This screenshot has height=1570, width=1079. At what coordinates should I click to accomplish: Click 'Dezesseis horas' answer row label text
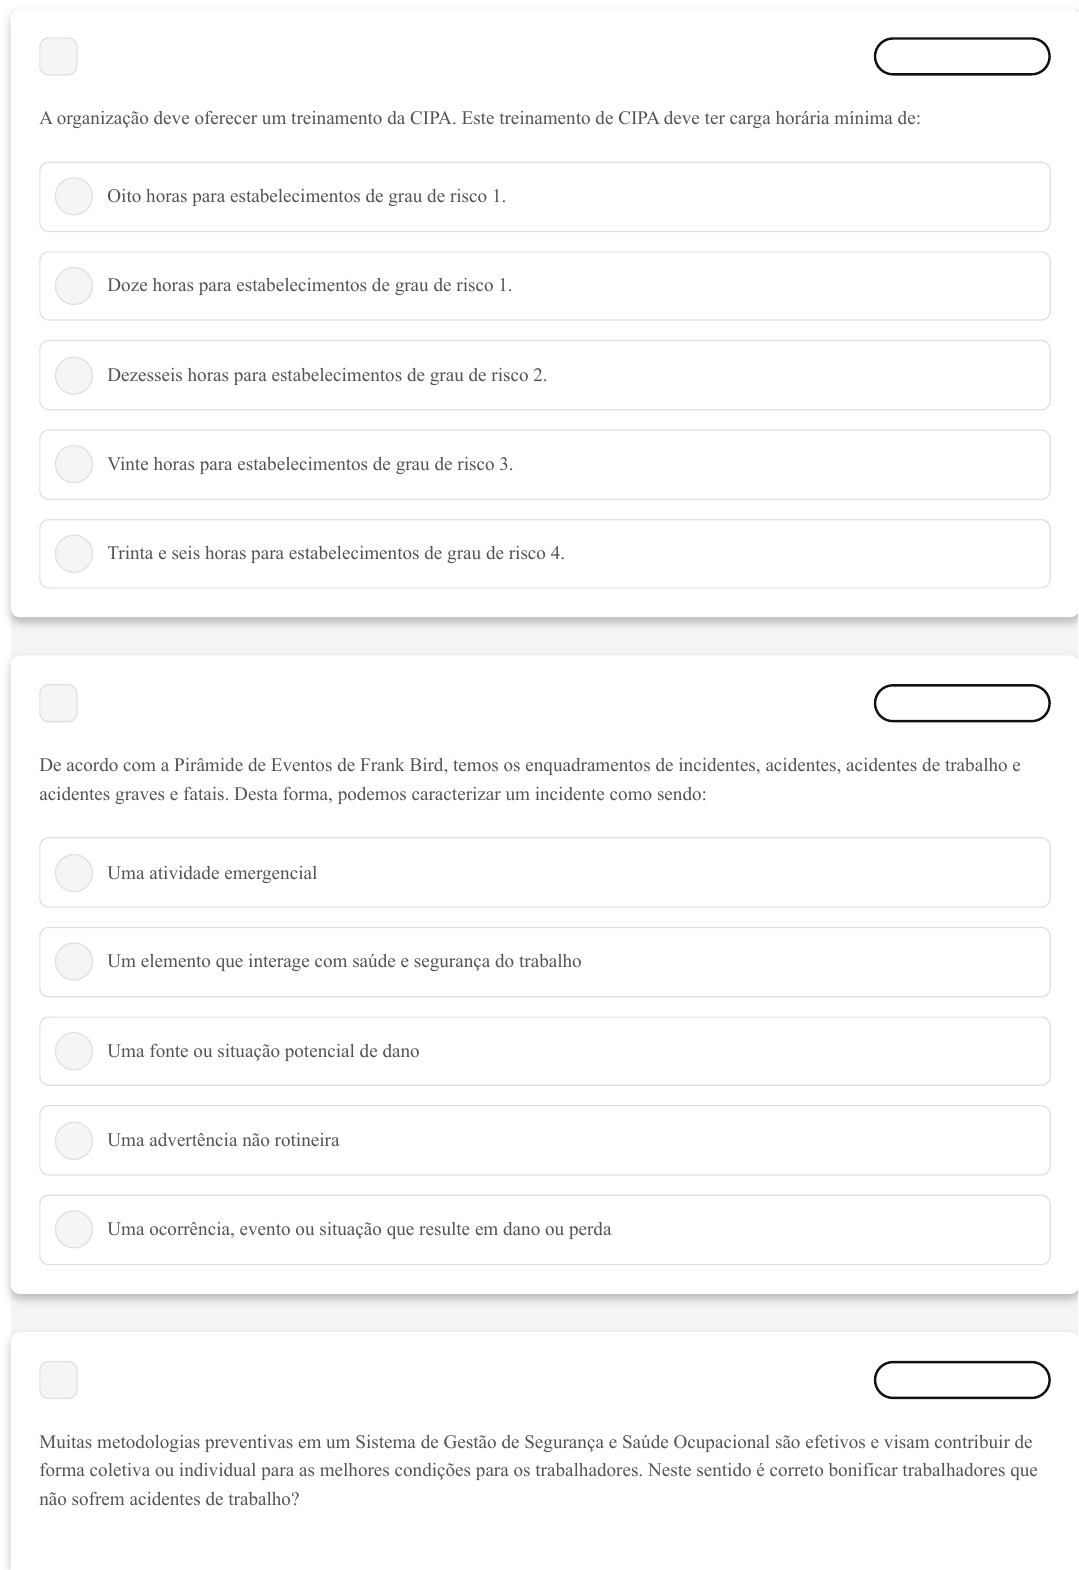coord(327,376)
